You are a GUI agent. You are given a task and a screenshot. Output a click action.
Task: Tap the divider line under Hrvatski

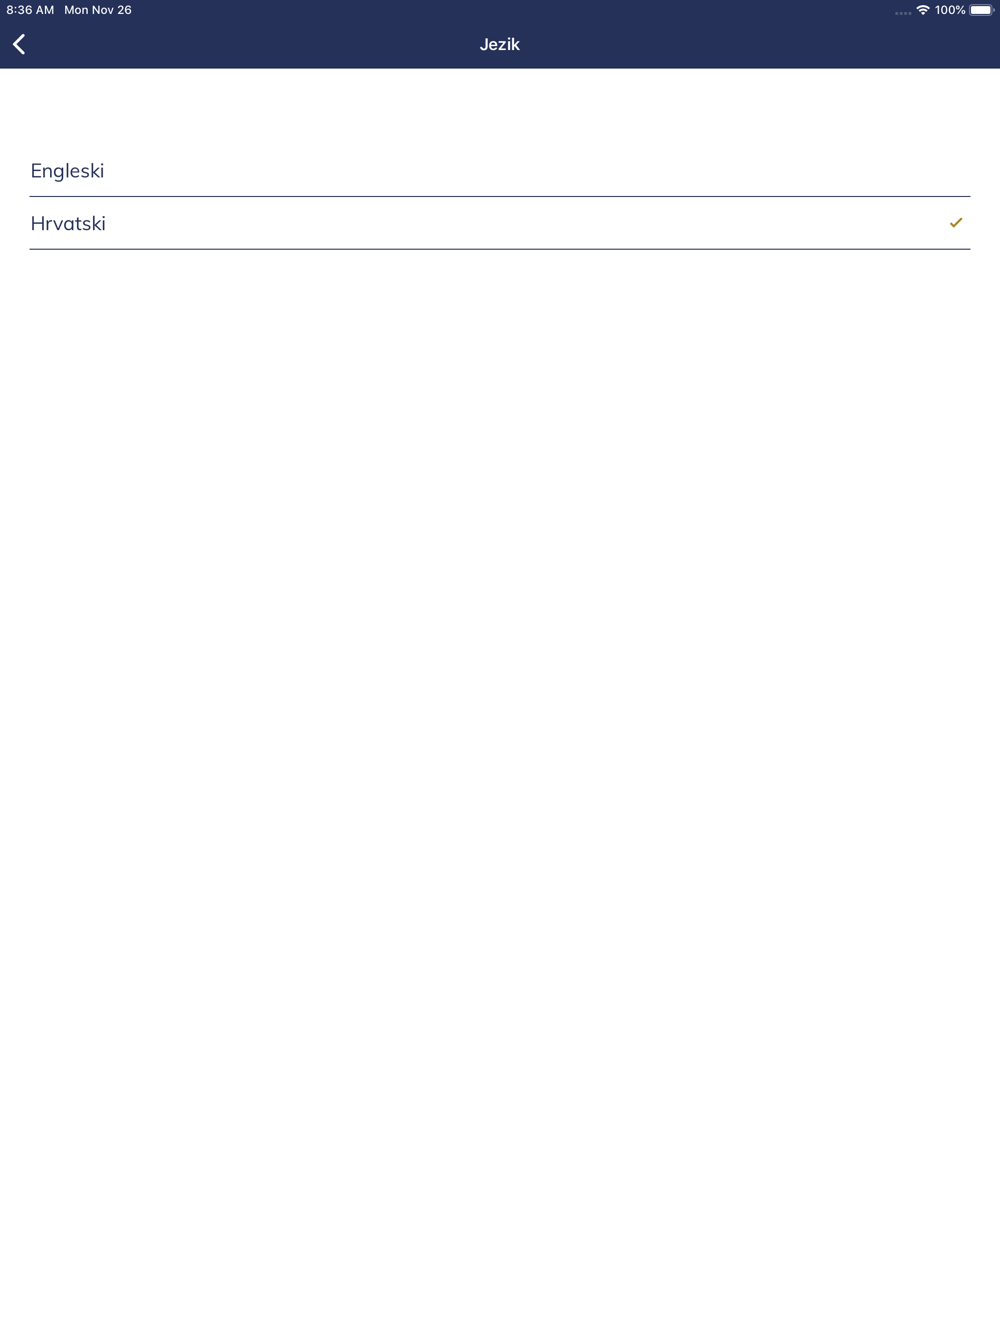click(x=500, y=249)
